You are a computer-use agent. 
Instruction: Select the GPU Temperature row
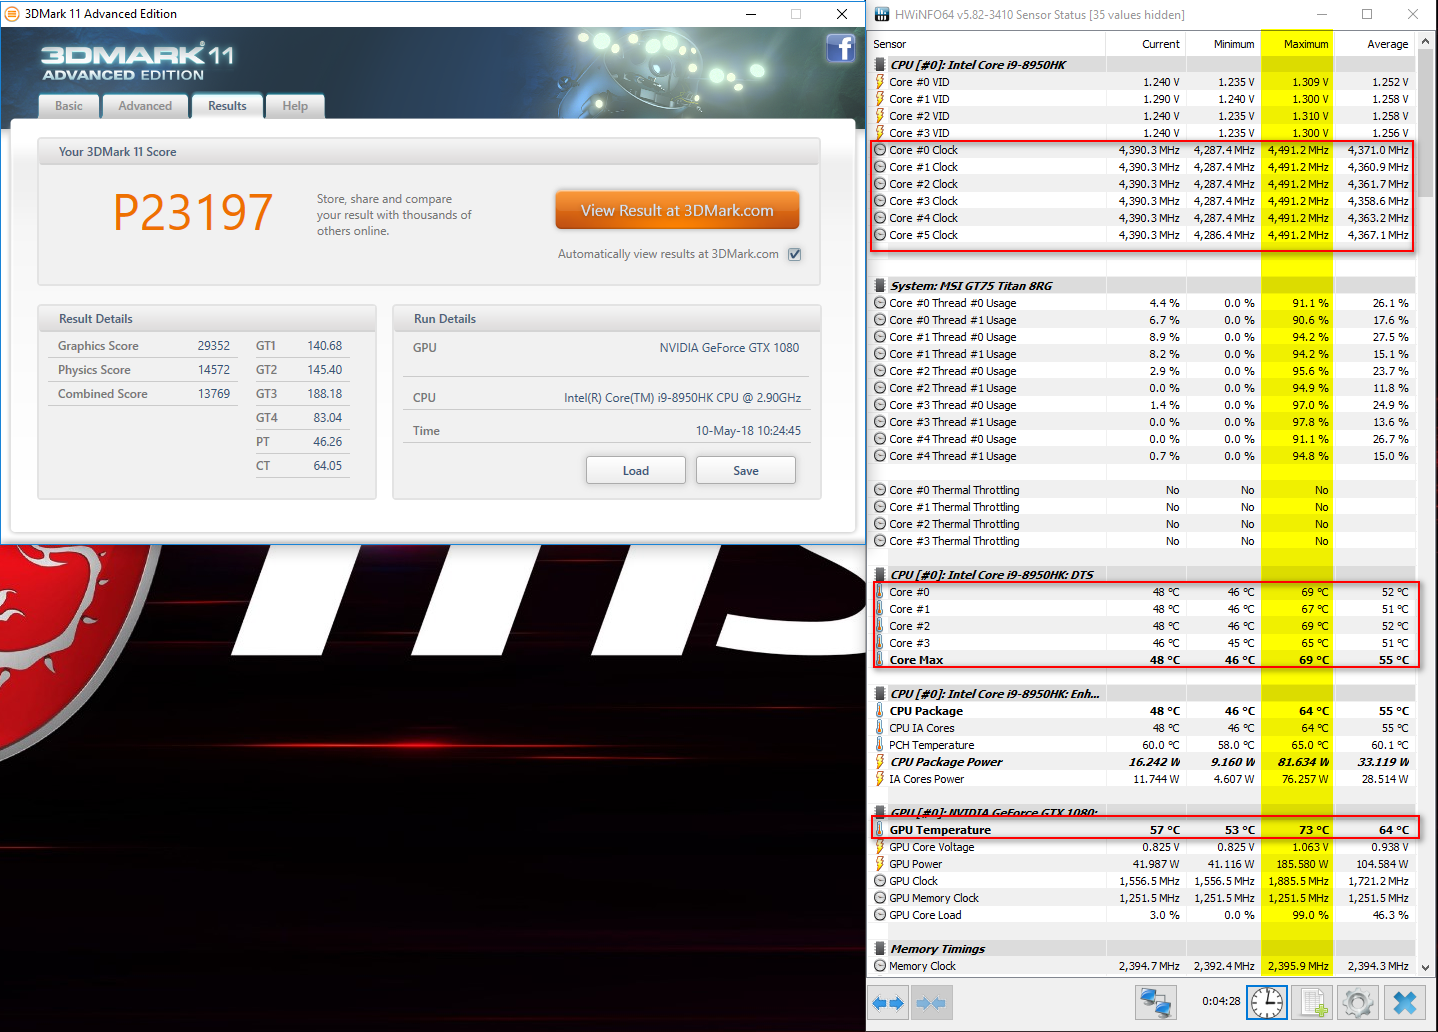click(x=1141, y=830)
